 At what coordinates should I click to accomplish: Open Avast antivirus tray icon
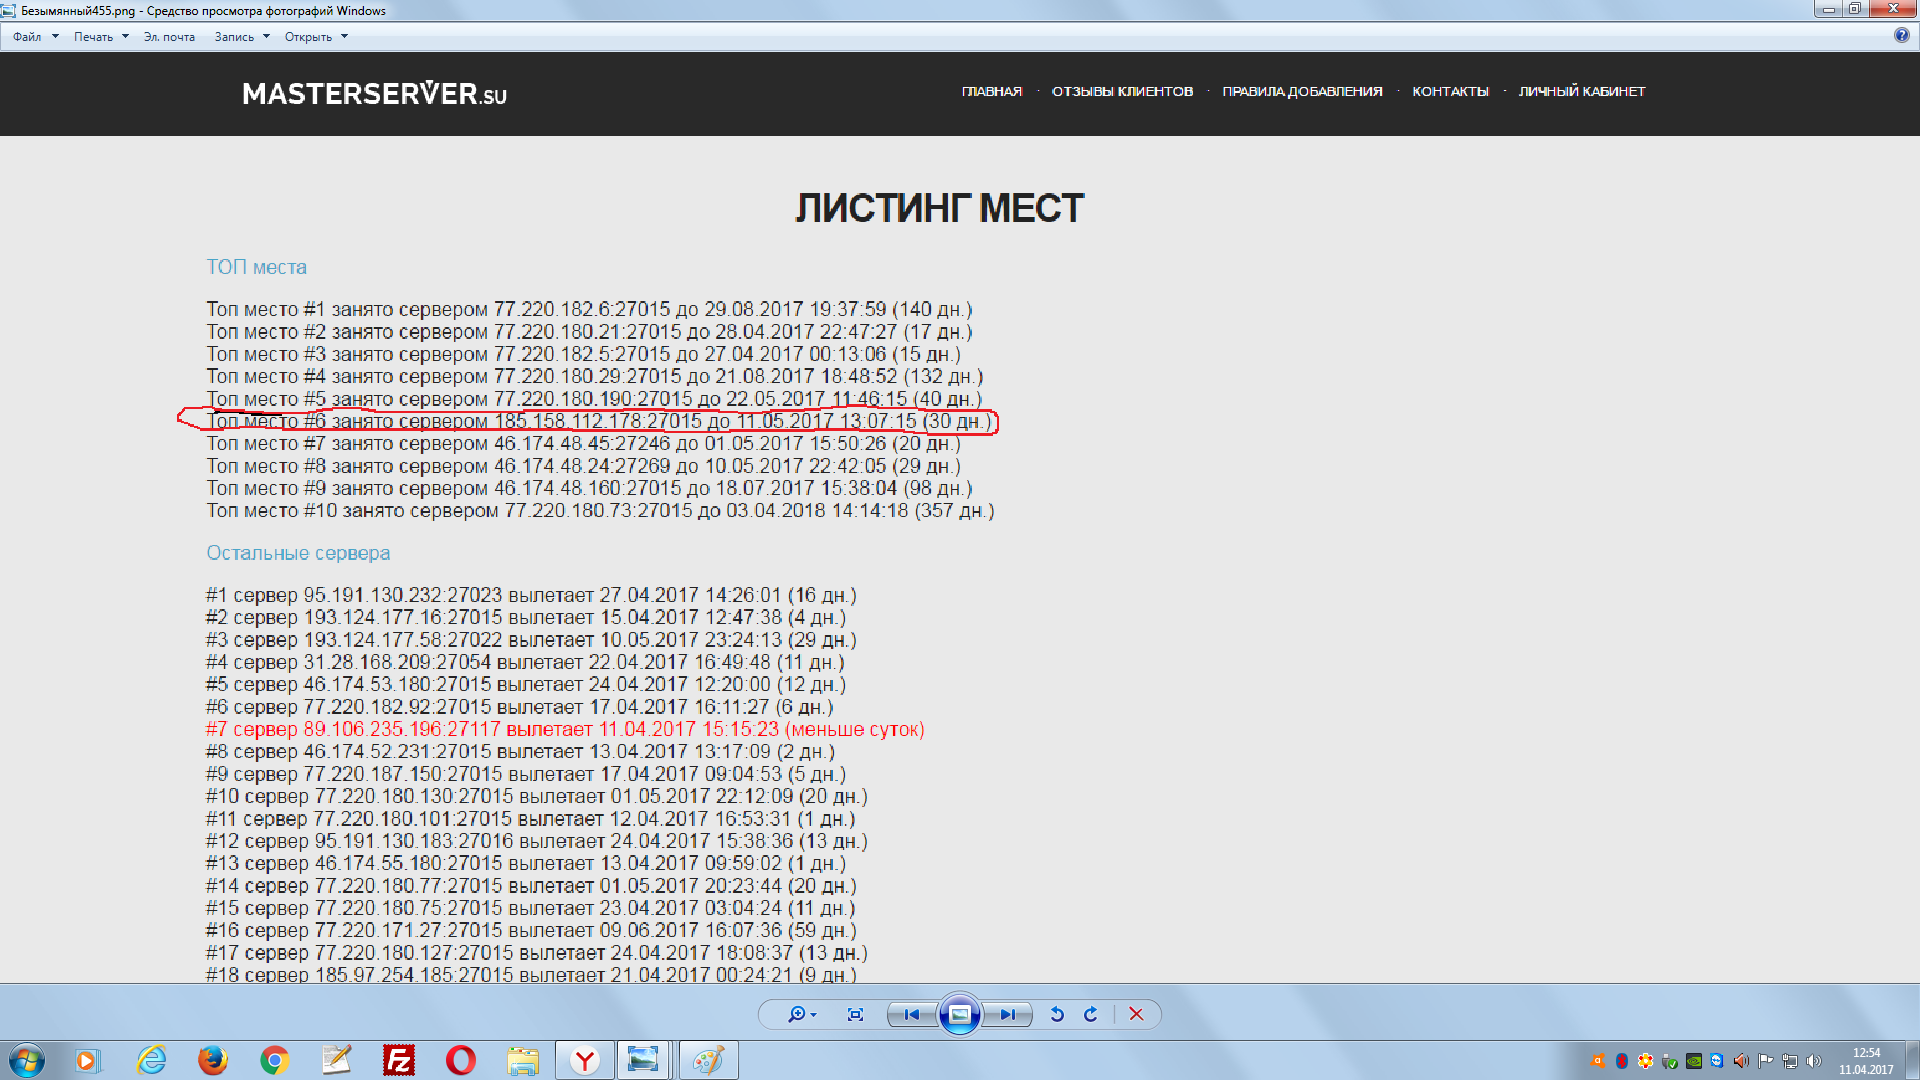tap(1598, 1061)
